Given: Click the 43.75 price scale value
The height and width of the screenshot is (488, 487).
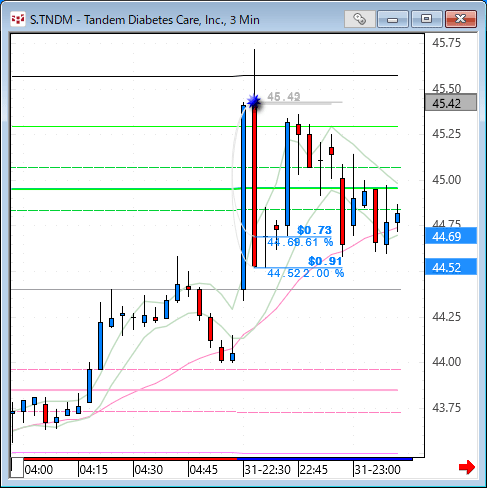Looking at the screenshot, I should [x=446, y=407].
